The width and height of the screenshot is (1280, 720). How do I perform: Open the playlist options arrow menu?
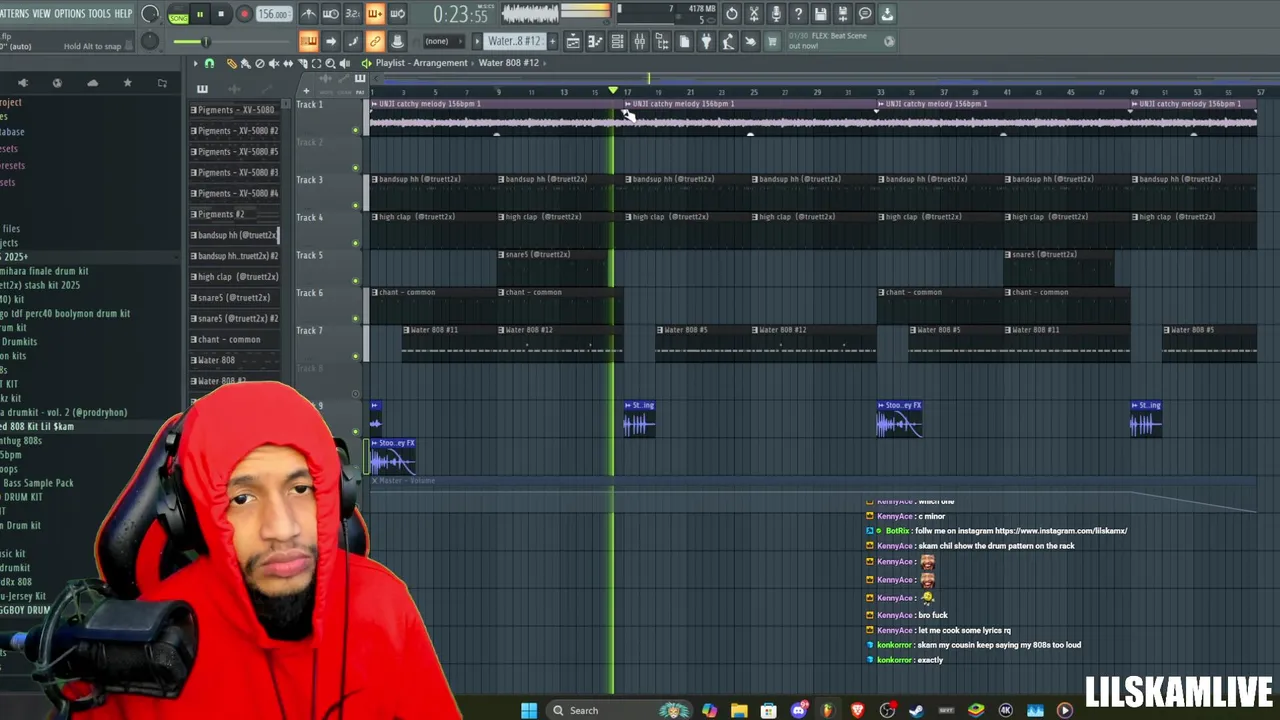(x=194, y=63)
